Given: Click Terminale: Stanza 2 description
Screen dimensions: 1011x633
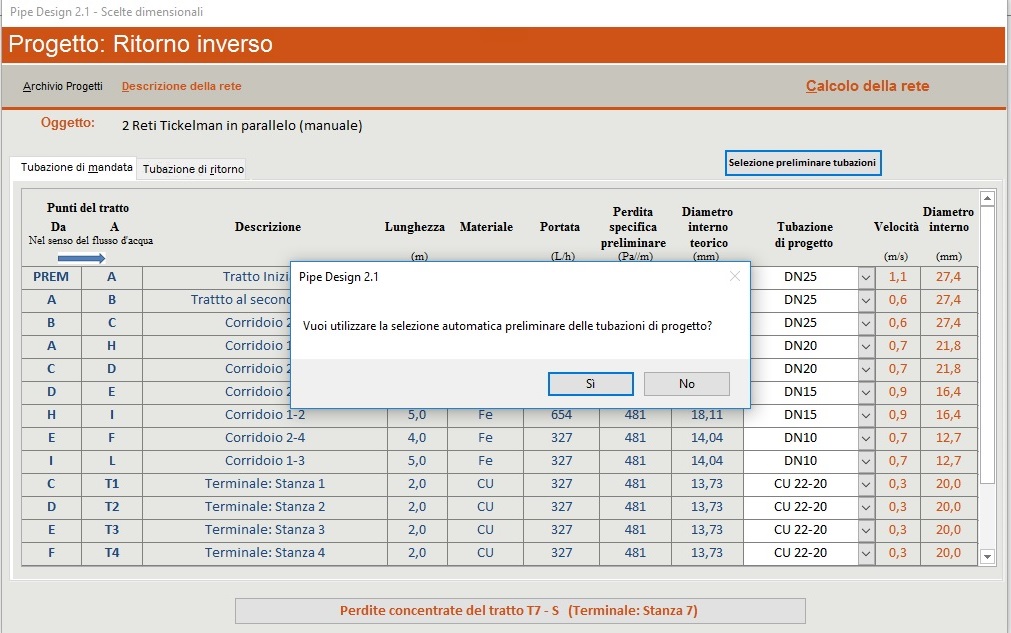Looking at the screenshot, I should pos(265,507).
